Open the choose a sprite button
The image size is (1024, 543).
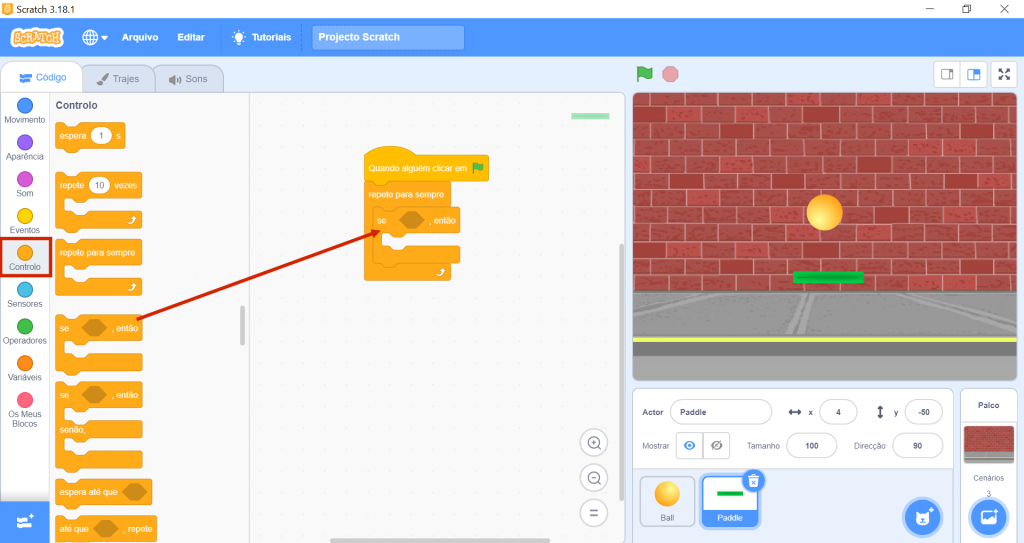click(x=923, y=518)
